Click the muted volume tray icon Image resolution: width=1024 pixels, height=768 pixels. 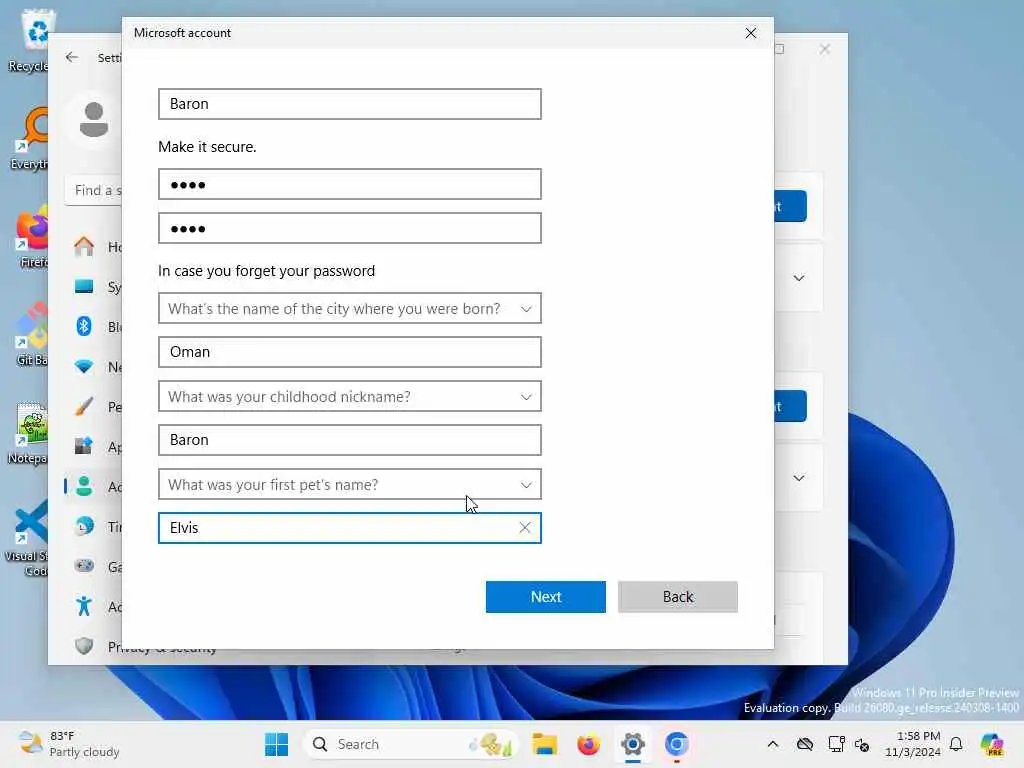862,744
